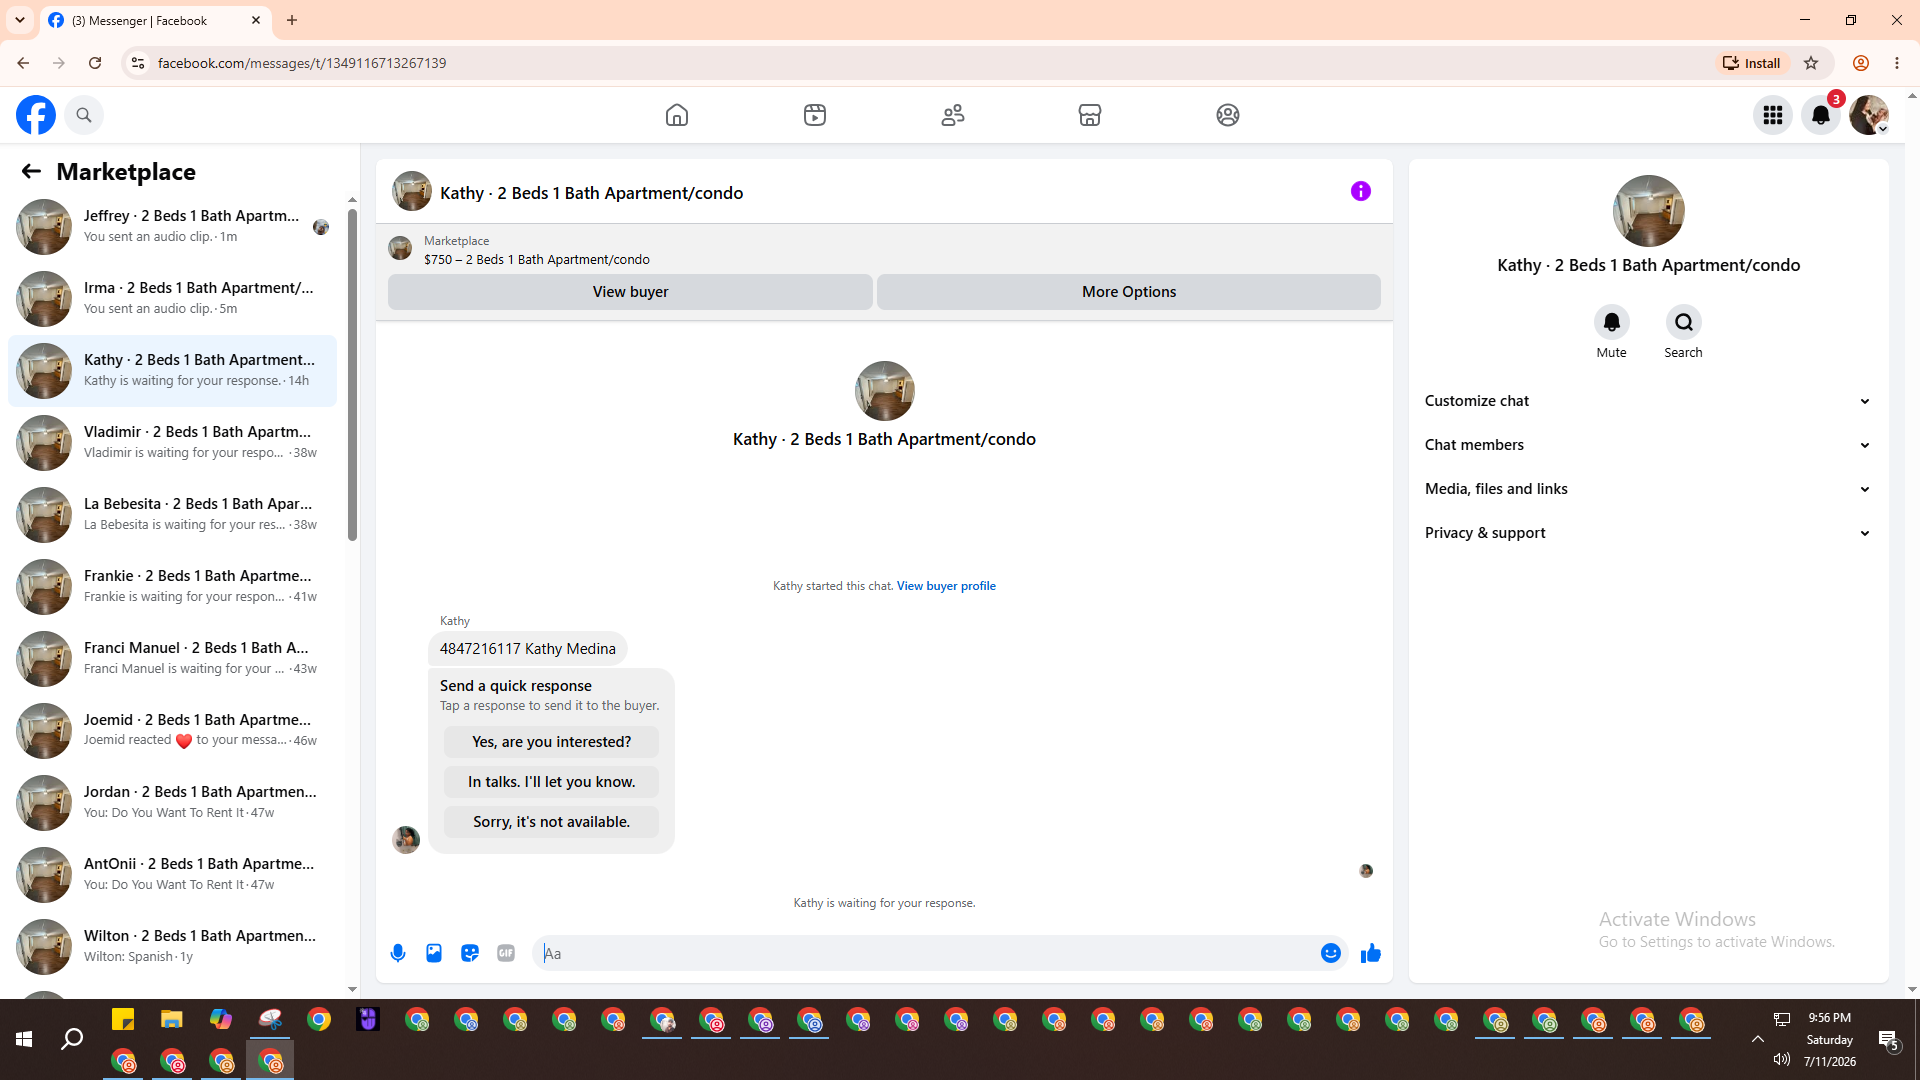Open the Windows notification center

point(1889,1040)
